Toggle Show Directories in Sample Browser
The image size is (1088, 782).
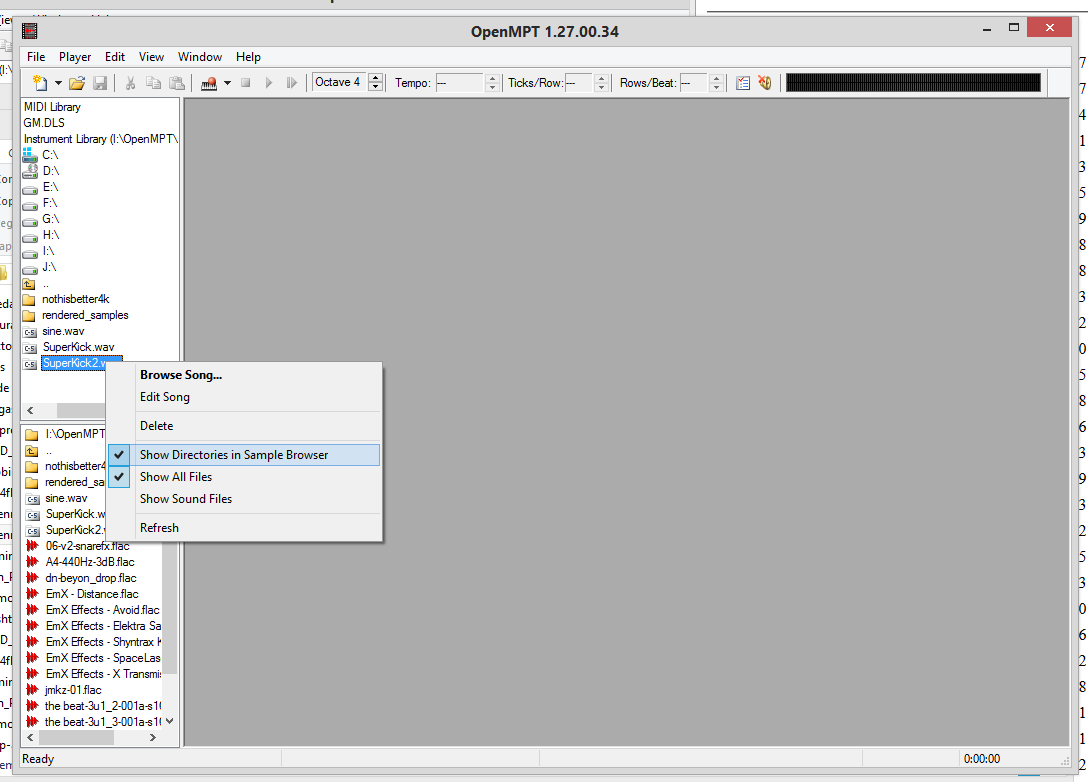(244, 455)
